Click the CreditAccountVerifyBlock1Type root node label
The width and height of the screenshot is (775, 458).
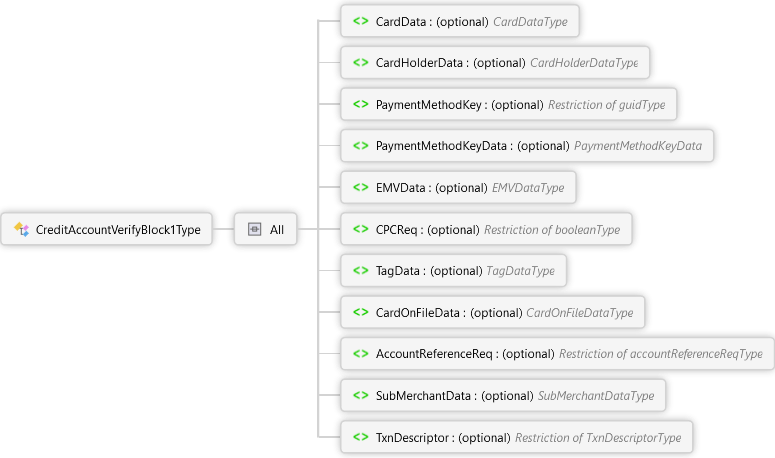[x=118, y=230]
